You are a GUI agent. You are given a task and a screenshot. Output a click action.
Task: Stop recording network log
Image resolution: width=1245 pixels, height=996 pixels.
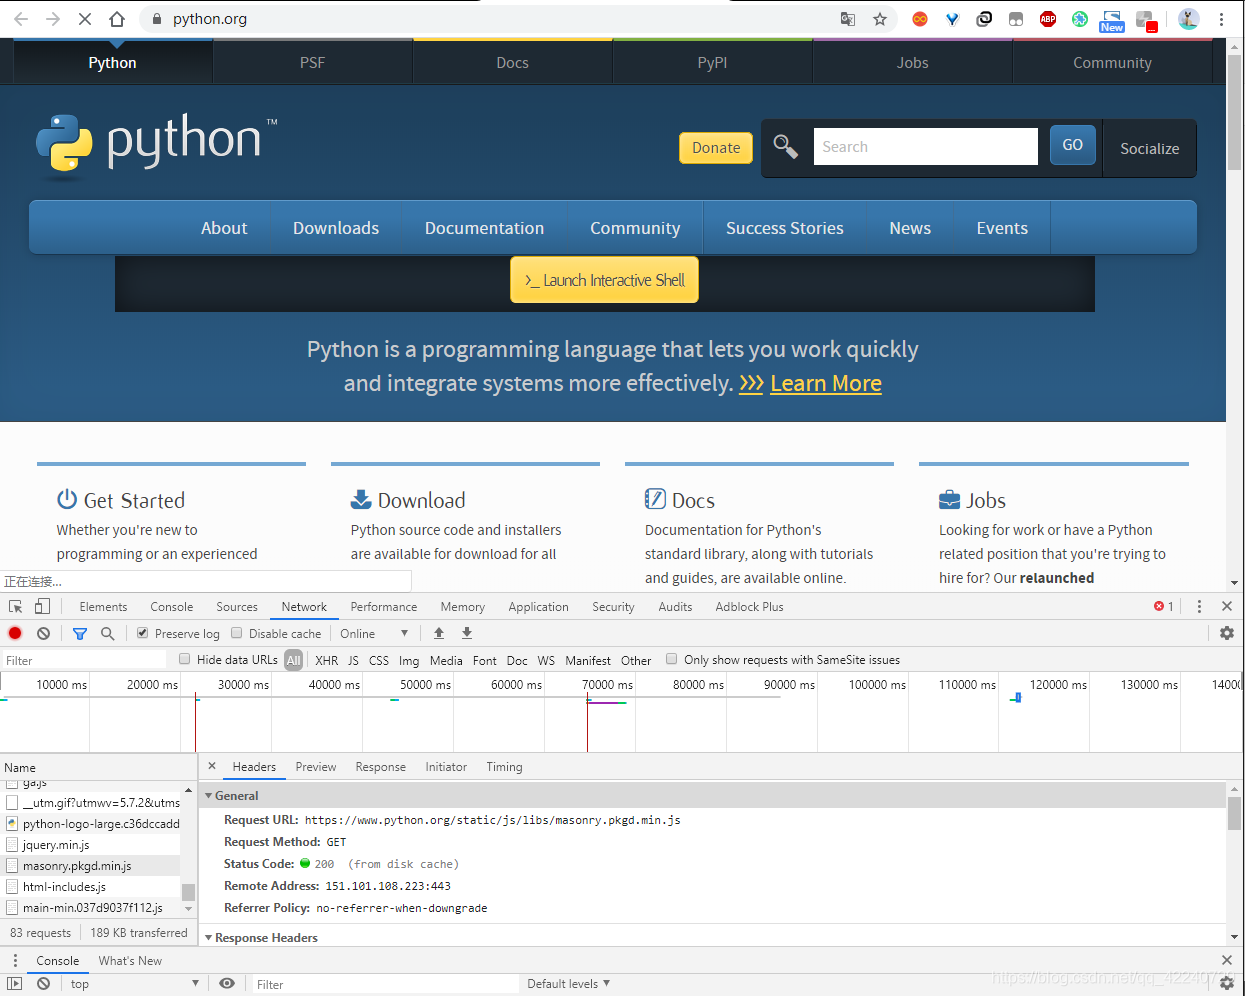coord(15,633)
